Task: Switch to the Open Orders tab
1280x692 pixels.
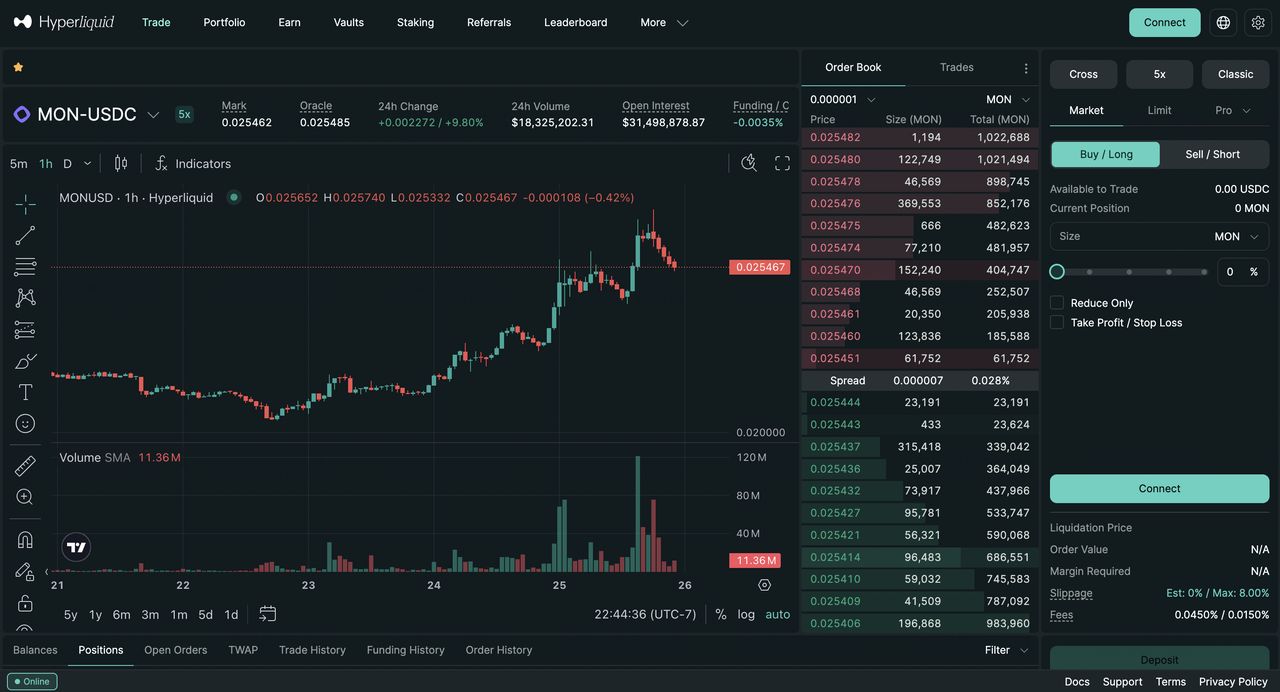Action: pyautogui.click(x=176, y=650)
